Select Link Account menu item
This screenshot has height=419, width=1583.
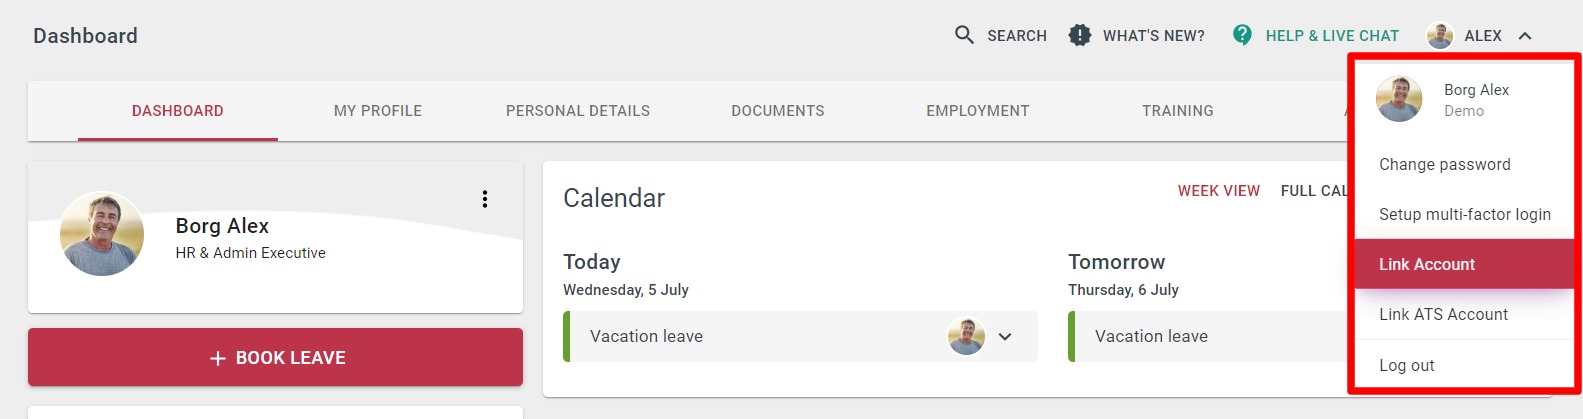[1427, 264]
